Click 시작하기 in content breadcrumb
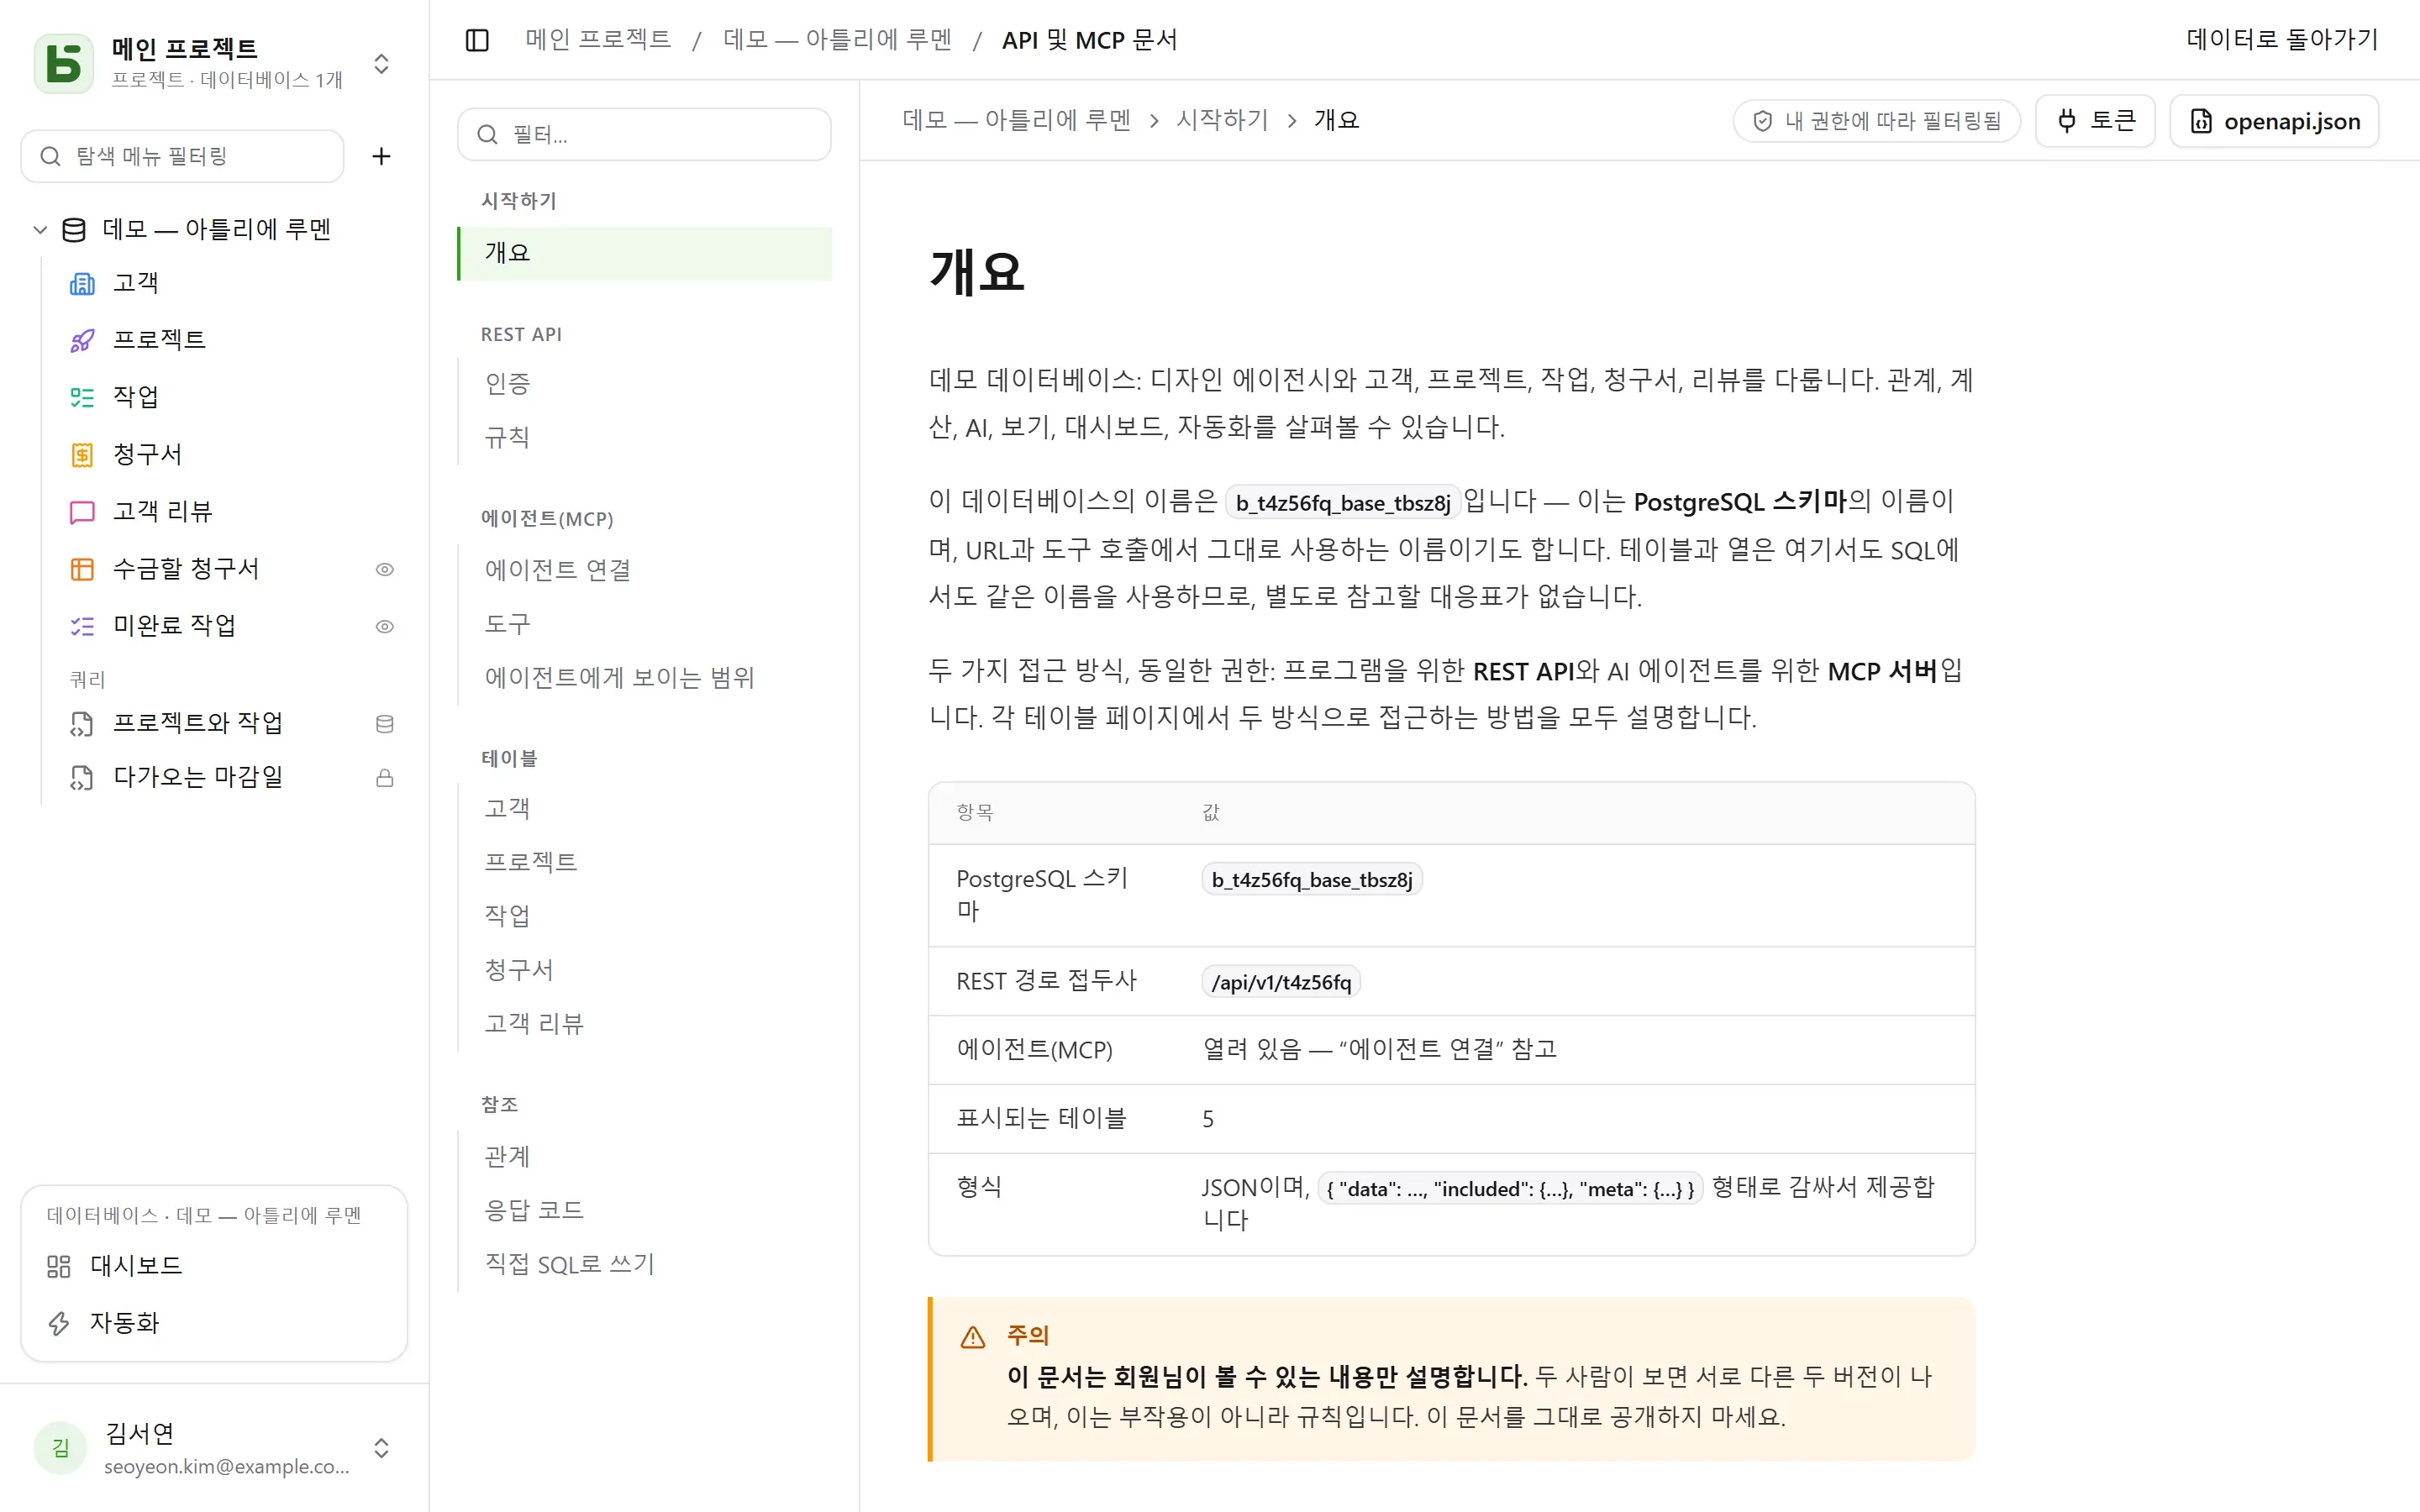 (1222, 120)
